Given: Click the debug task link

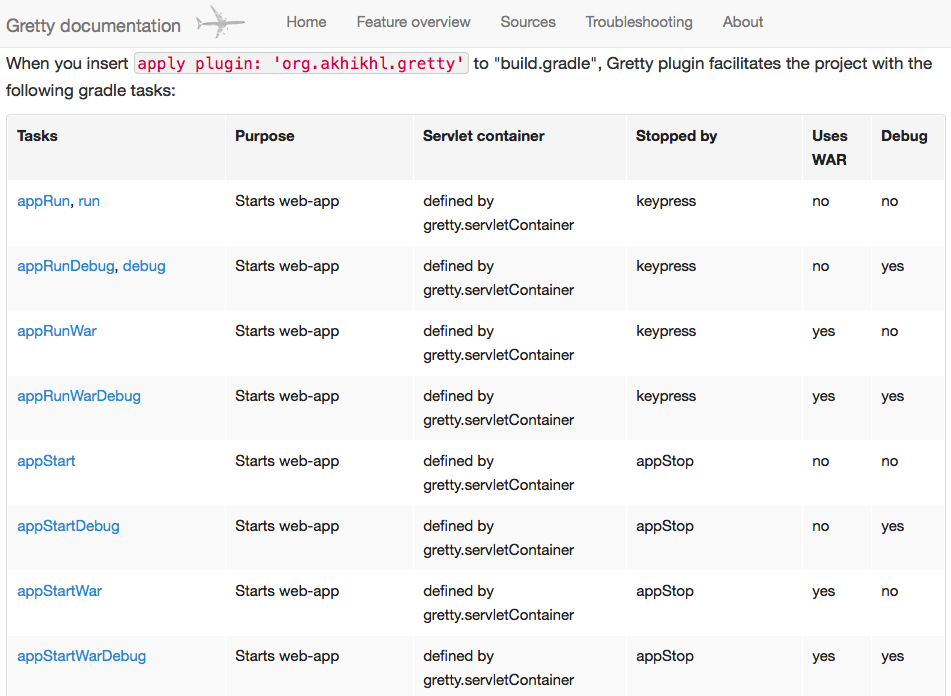Looking at the screenshot, I should (x=144, y=266).
